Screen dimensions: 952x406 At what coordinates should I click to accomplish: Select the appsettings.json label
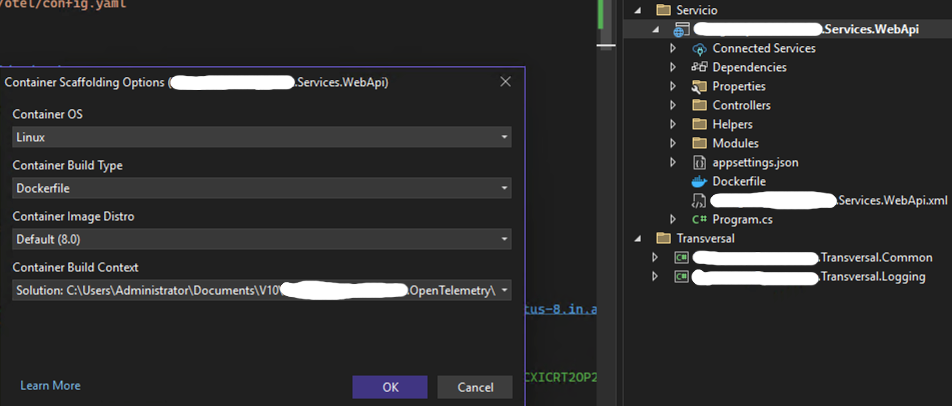click(755, 162)
